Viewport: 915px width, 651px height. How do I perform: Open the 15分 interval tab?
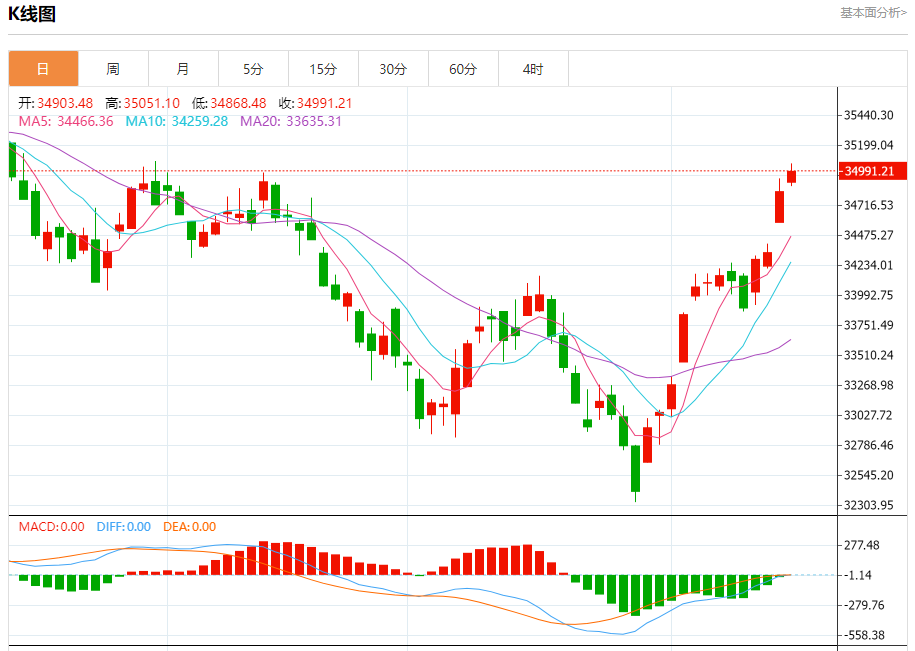pos(323,69)
